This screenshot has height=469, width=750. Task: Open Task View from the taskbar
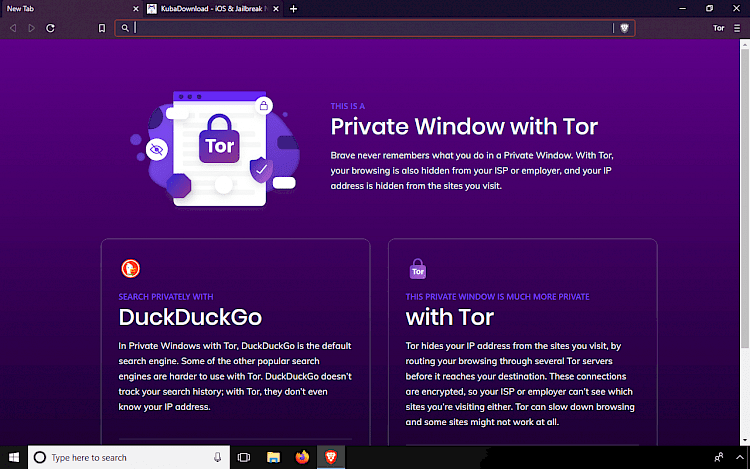pyautogui.click(x=244, y=458)
